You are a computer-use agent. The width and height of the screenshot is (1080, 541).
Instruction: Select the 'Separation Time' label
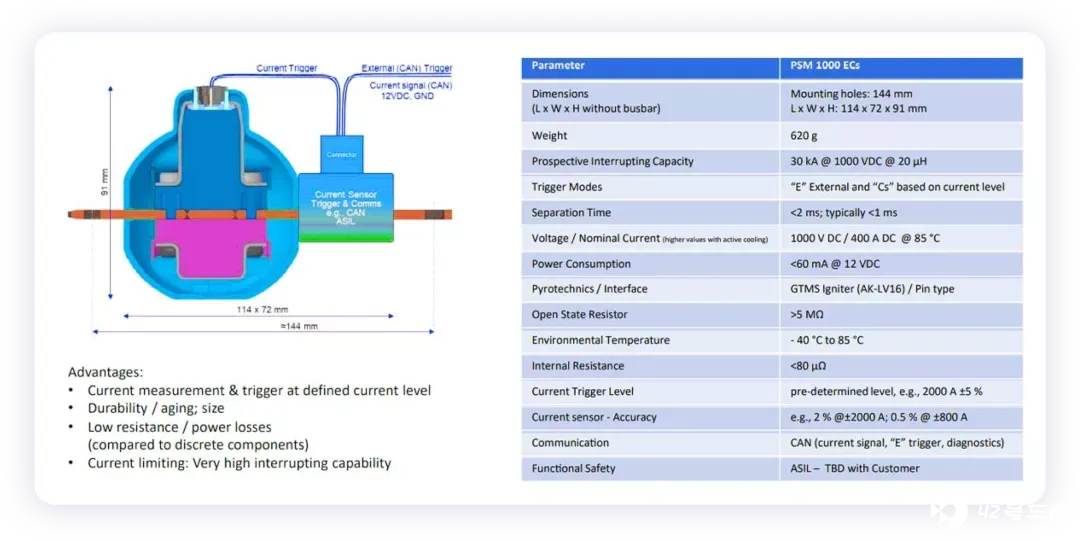point(571,212)
